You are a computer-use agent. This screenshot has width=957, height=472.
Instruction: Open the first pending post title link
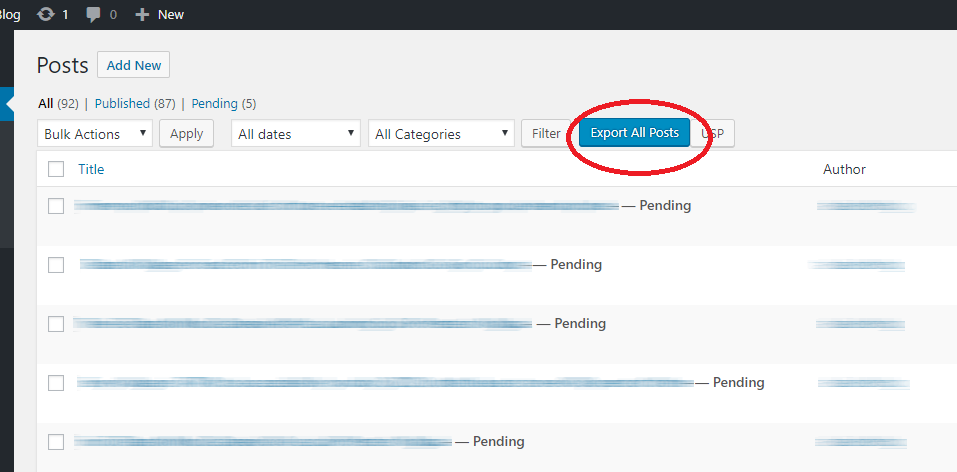coord(345,206)
